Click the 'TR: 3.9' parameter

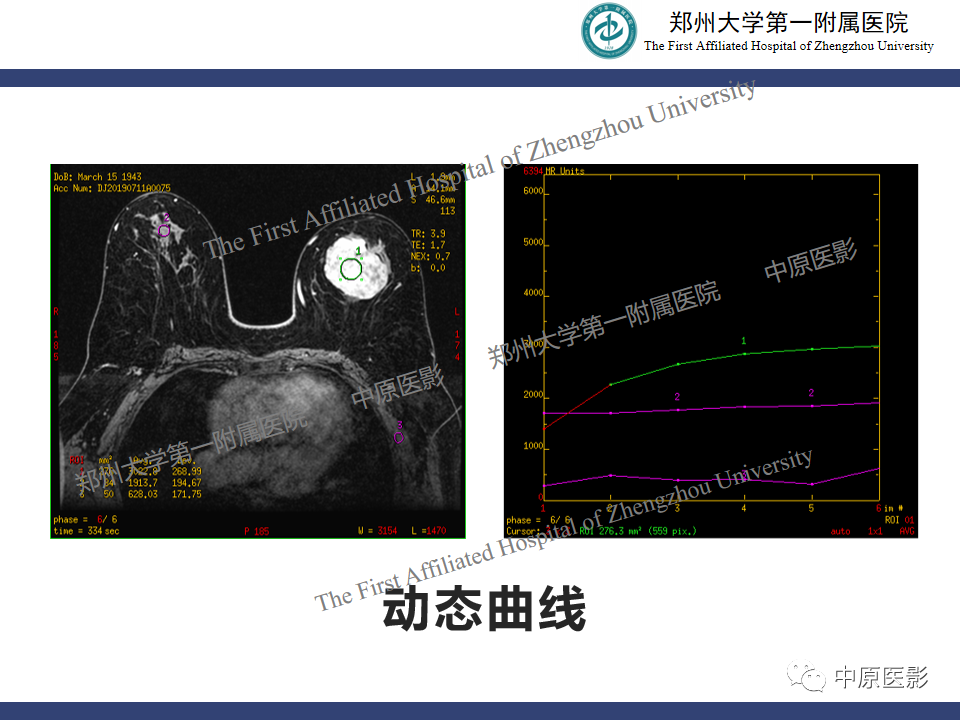(428, 233)
